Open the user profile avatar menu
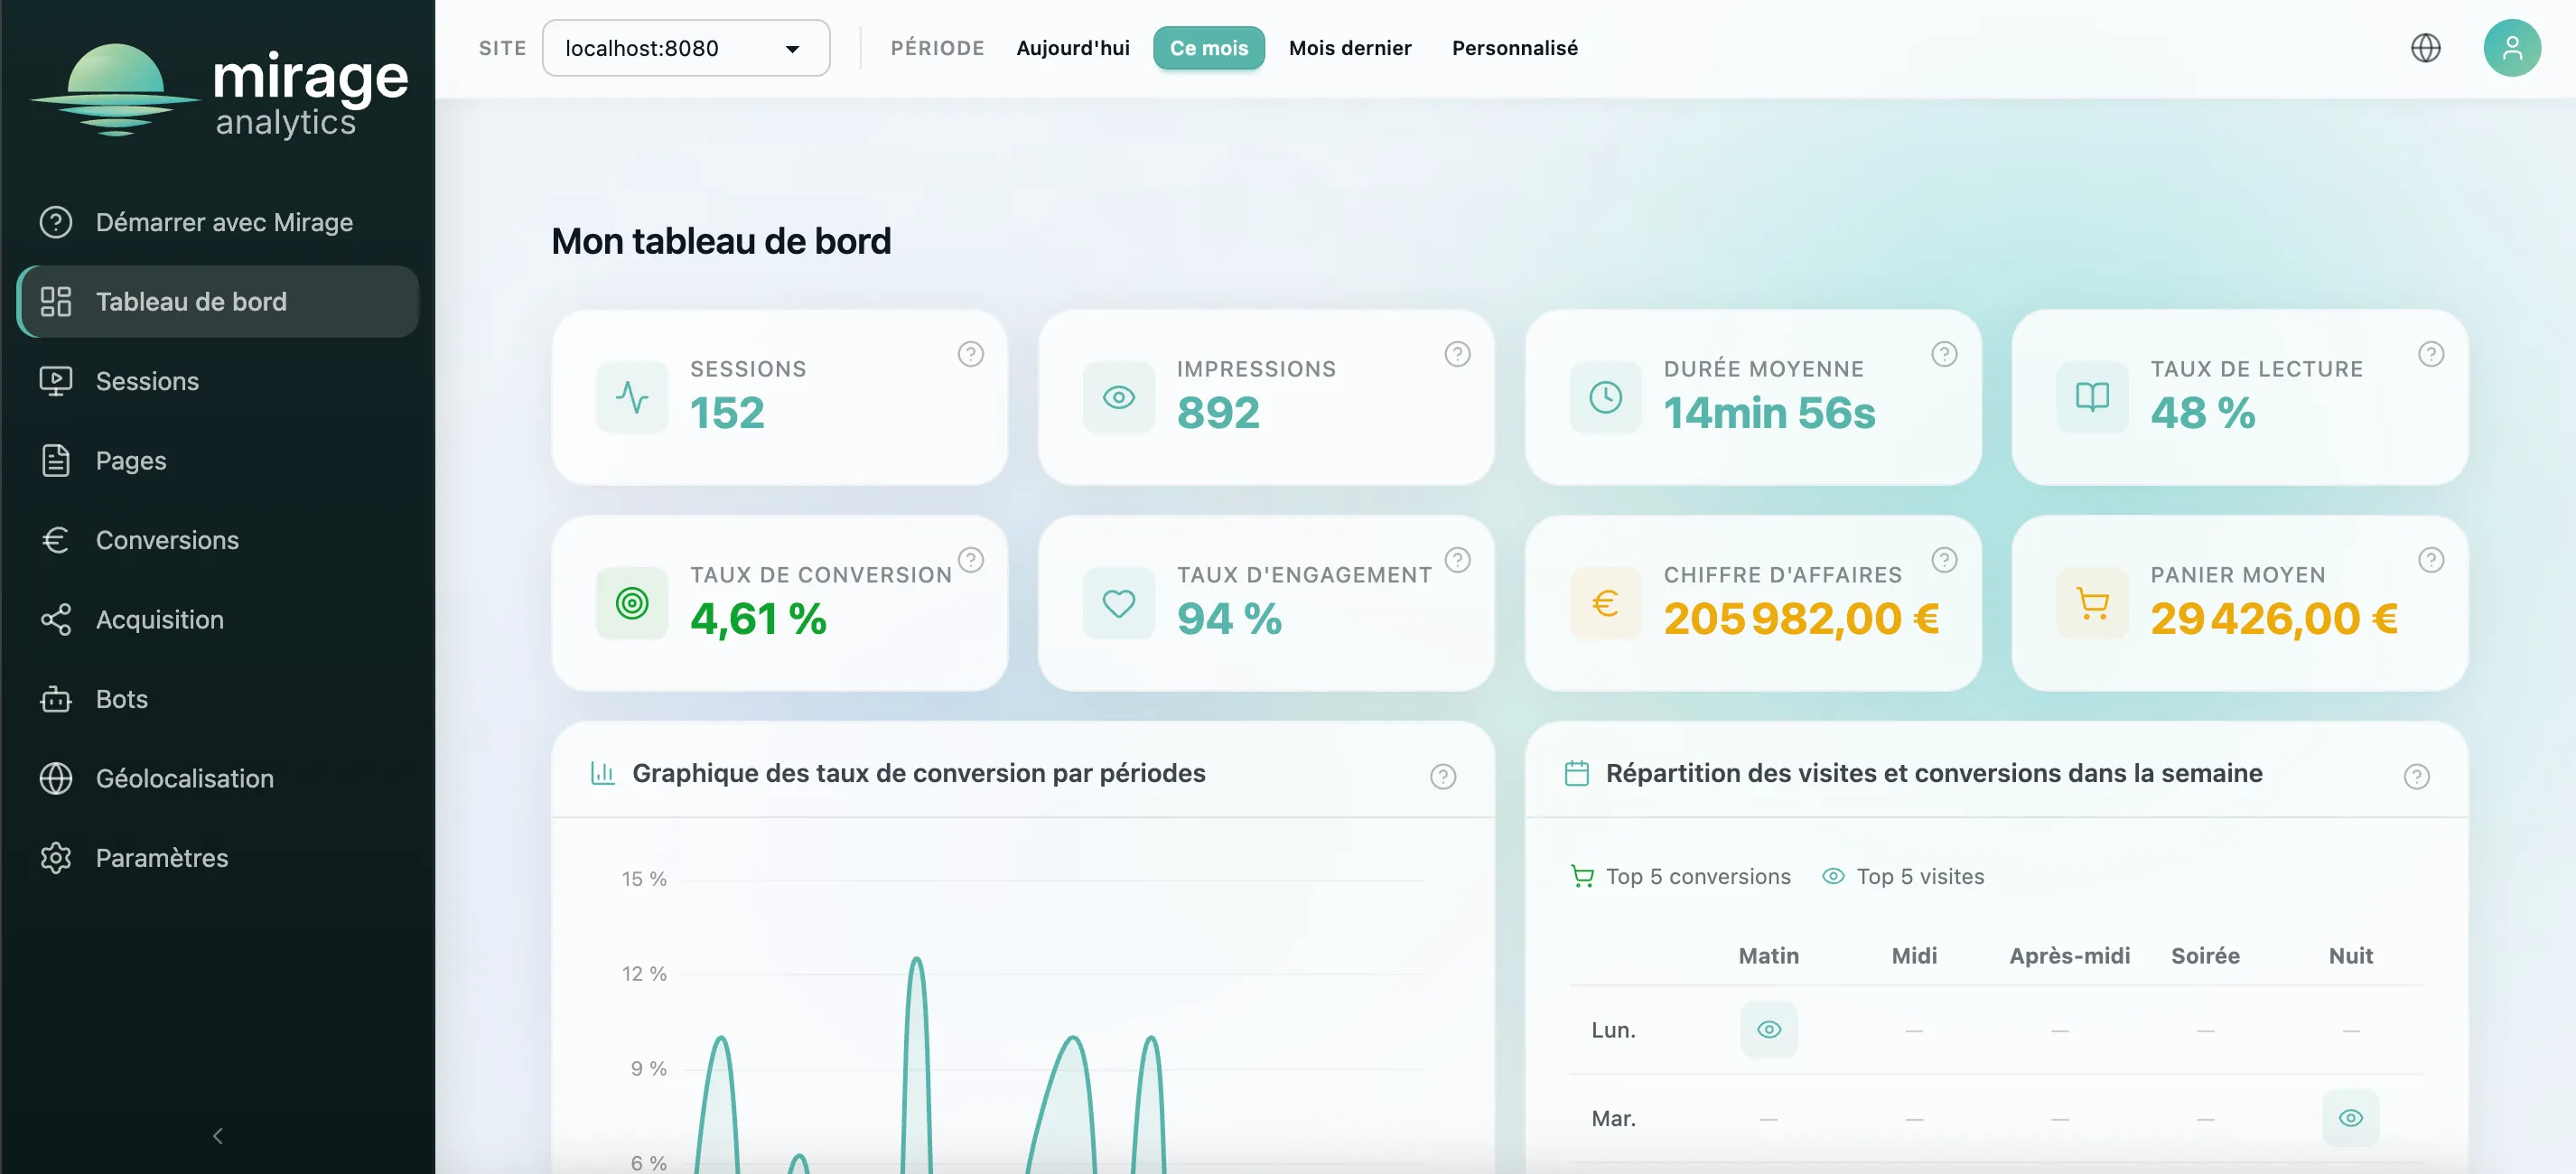 pyautogui.click(x=2513, y=47)
